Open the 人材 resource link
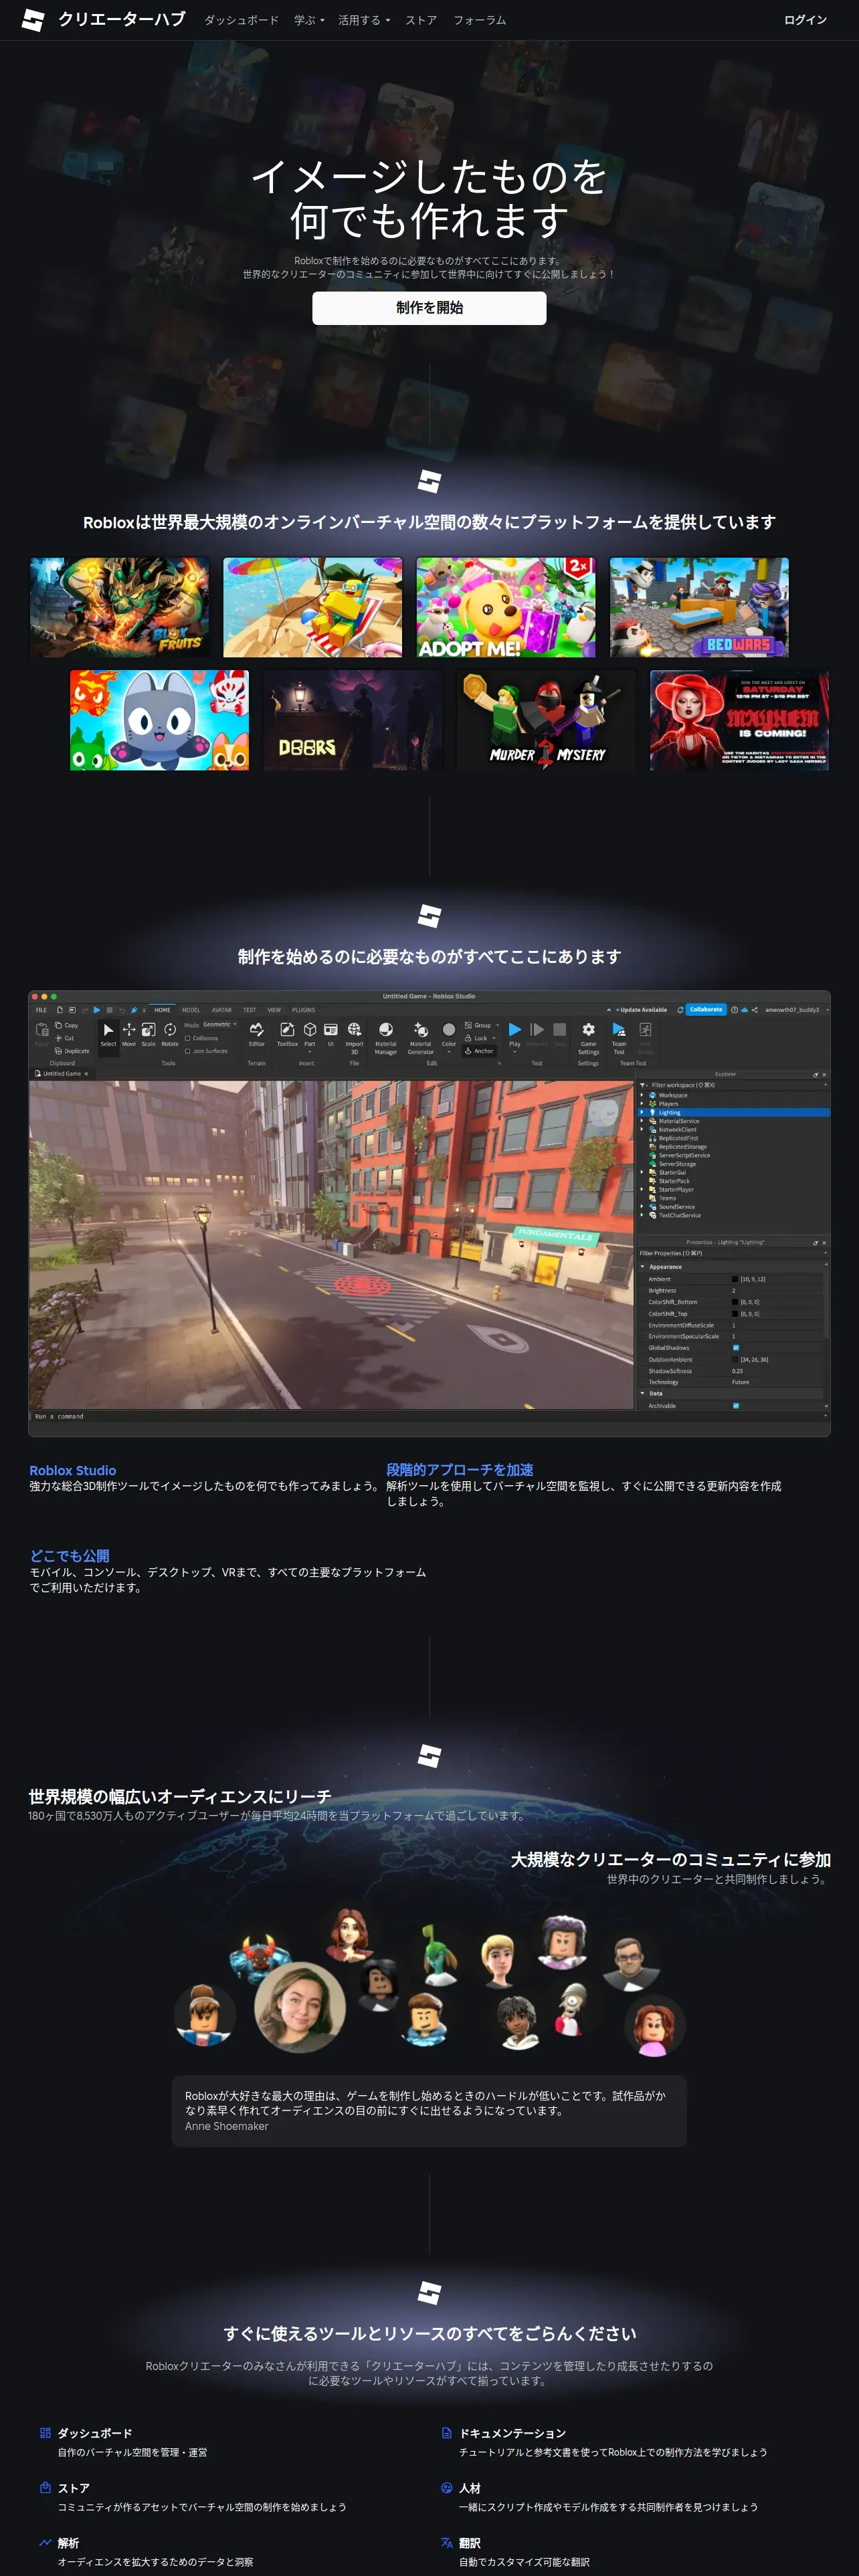Viewport: 859px width, 2576px height. (x=470, y=2488)
